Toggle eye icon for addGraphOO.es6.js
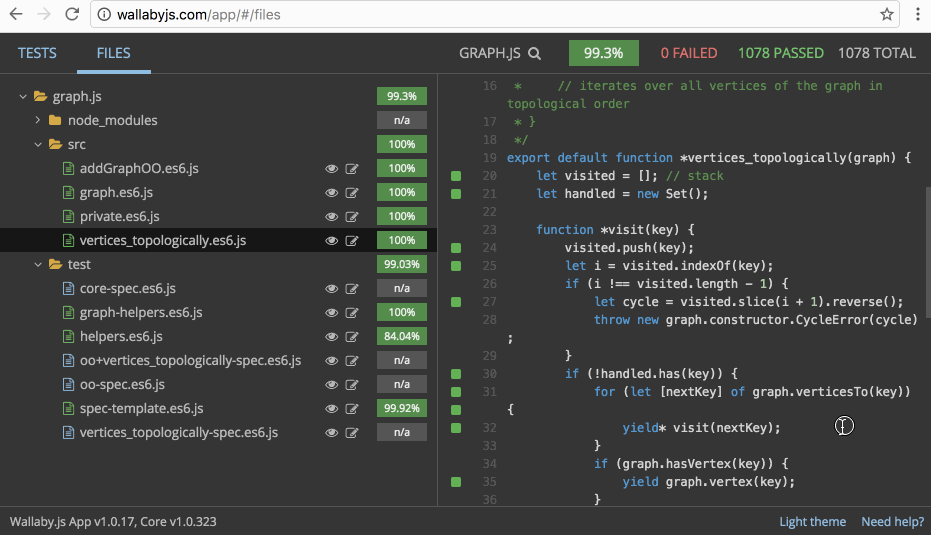Viewport: 931px width, 535px height. [x=331, y=169]
